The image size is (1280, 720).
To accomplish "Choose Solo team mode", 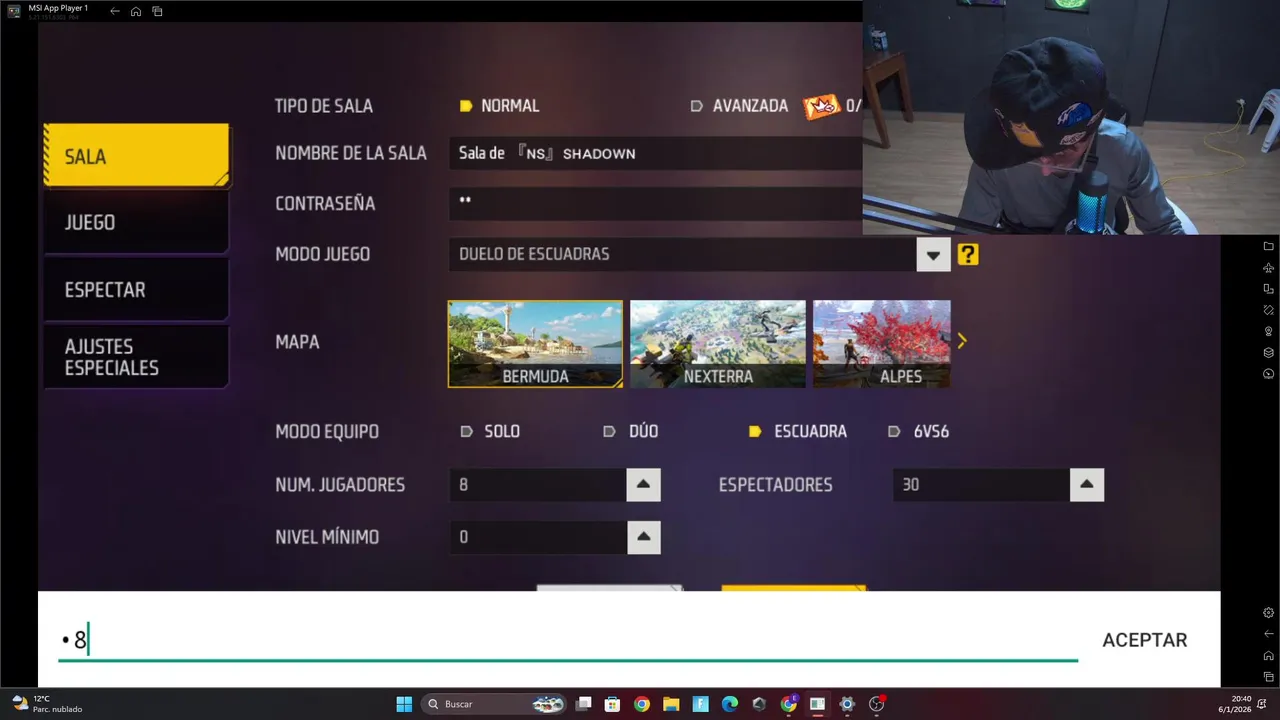I will (490, 432).
